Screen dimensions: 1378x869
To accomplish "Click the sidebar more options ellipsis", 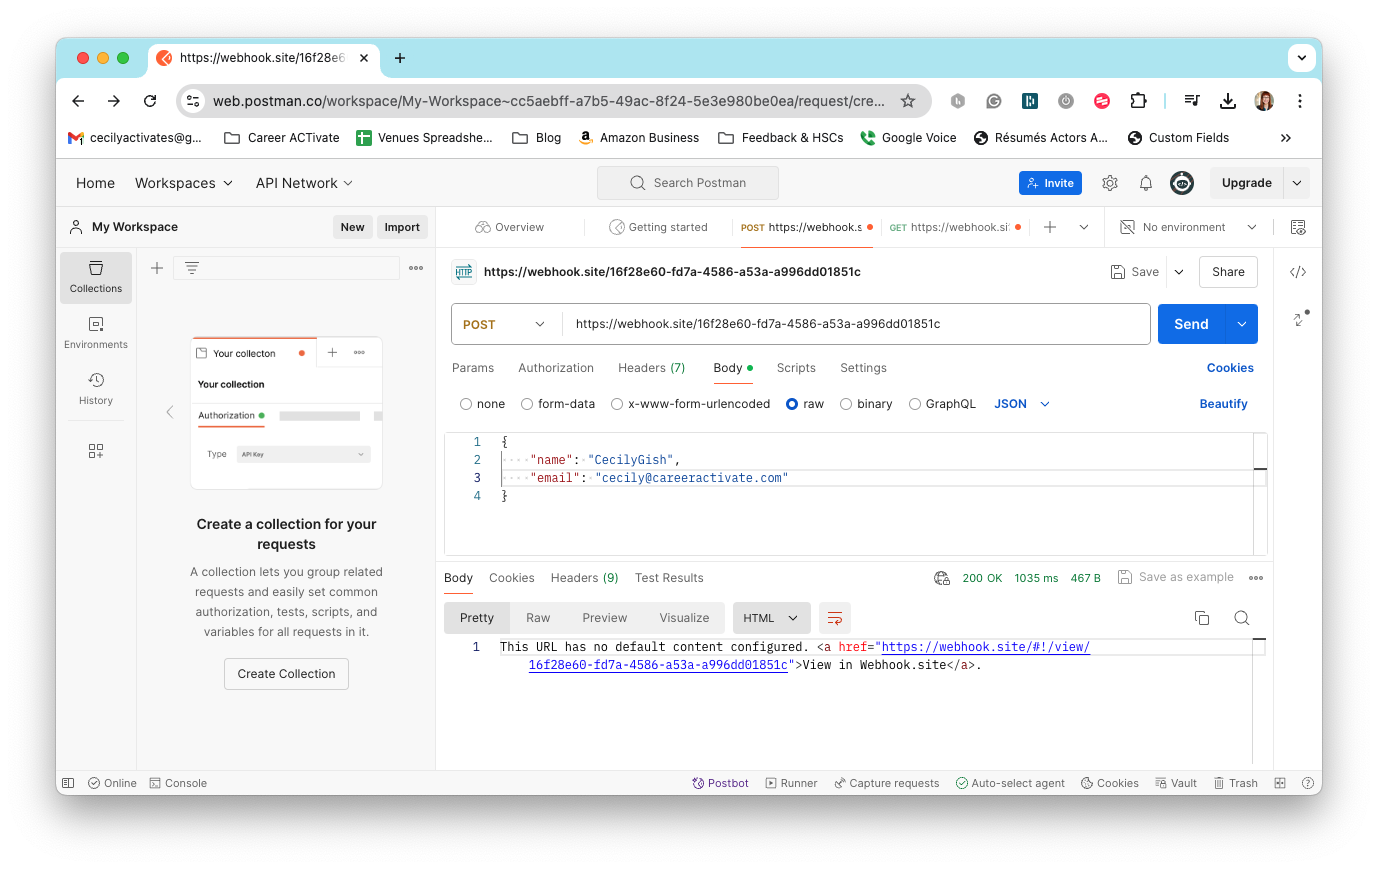I will (x=416, y=268).
